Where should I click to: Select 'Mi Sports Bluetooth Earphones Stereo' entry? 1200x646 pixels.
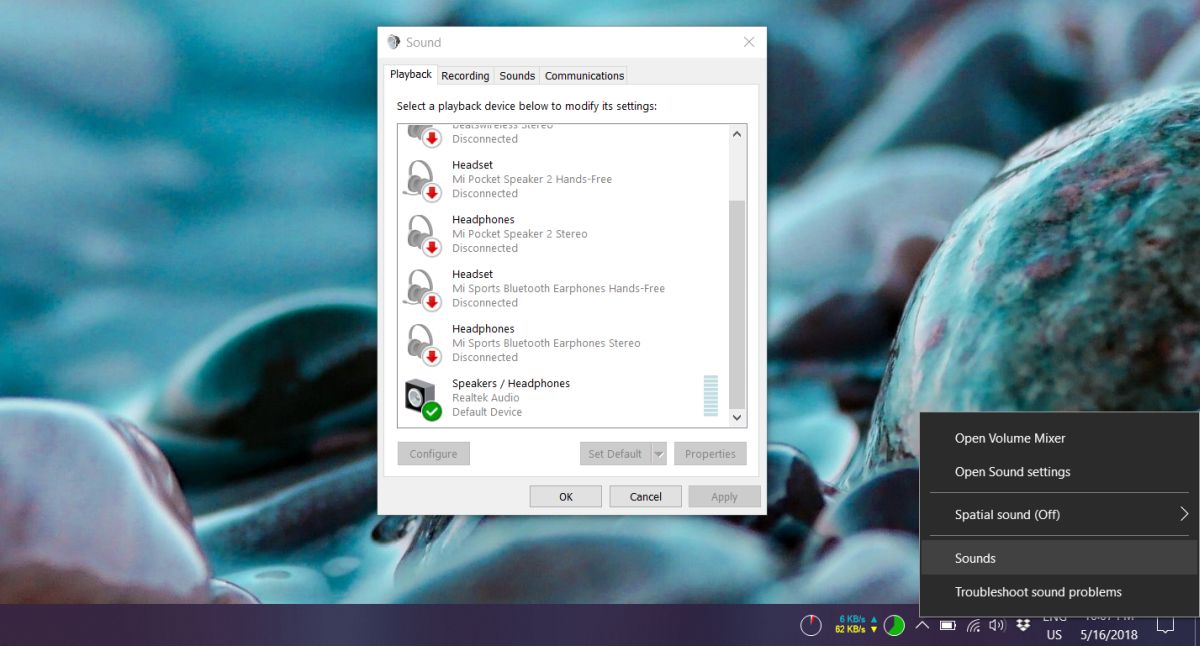[564, 343]
